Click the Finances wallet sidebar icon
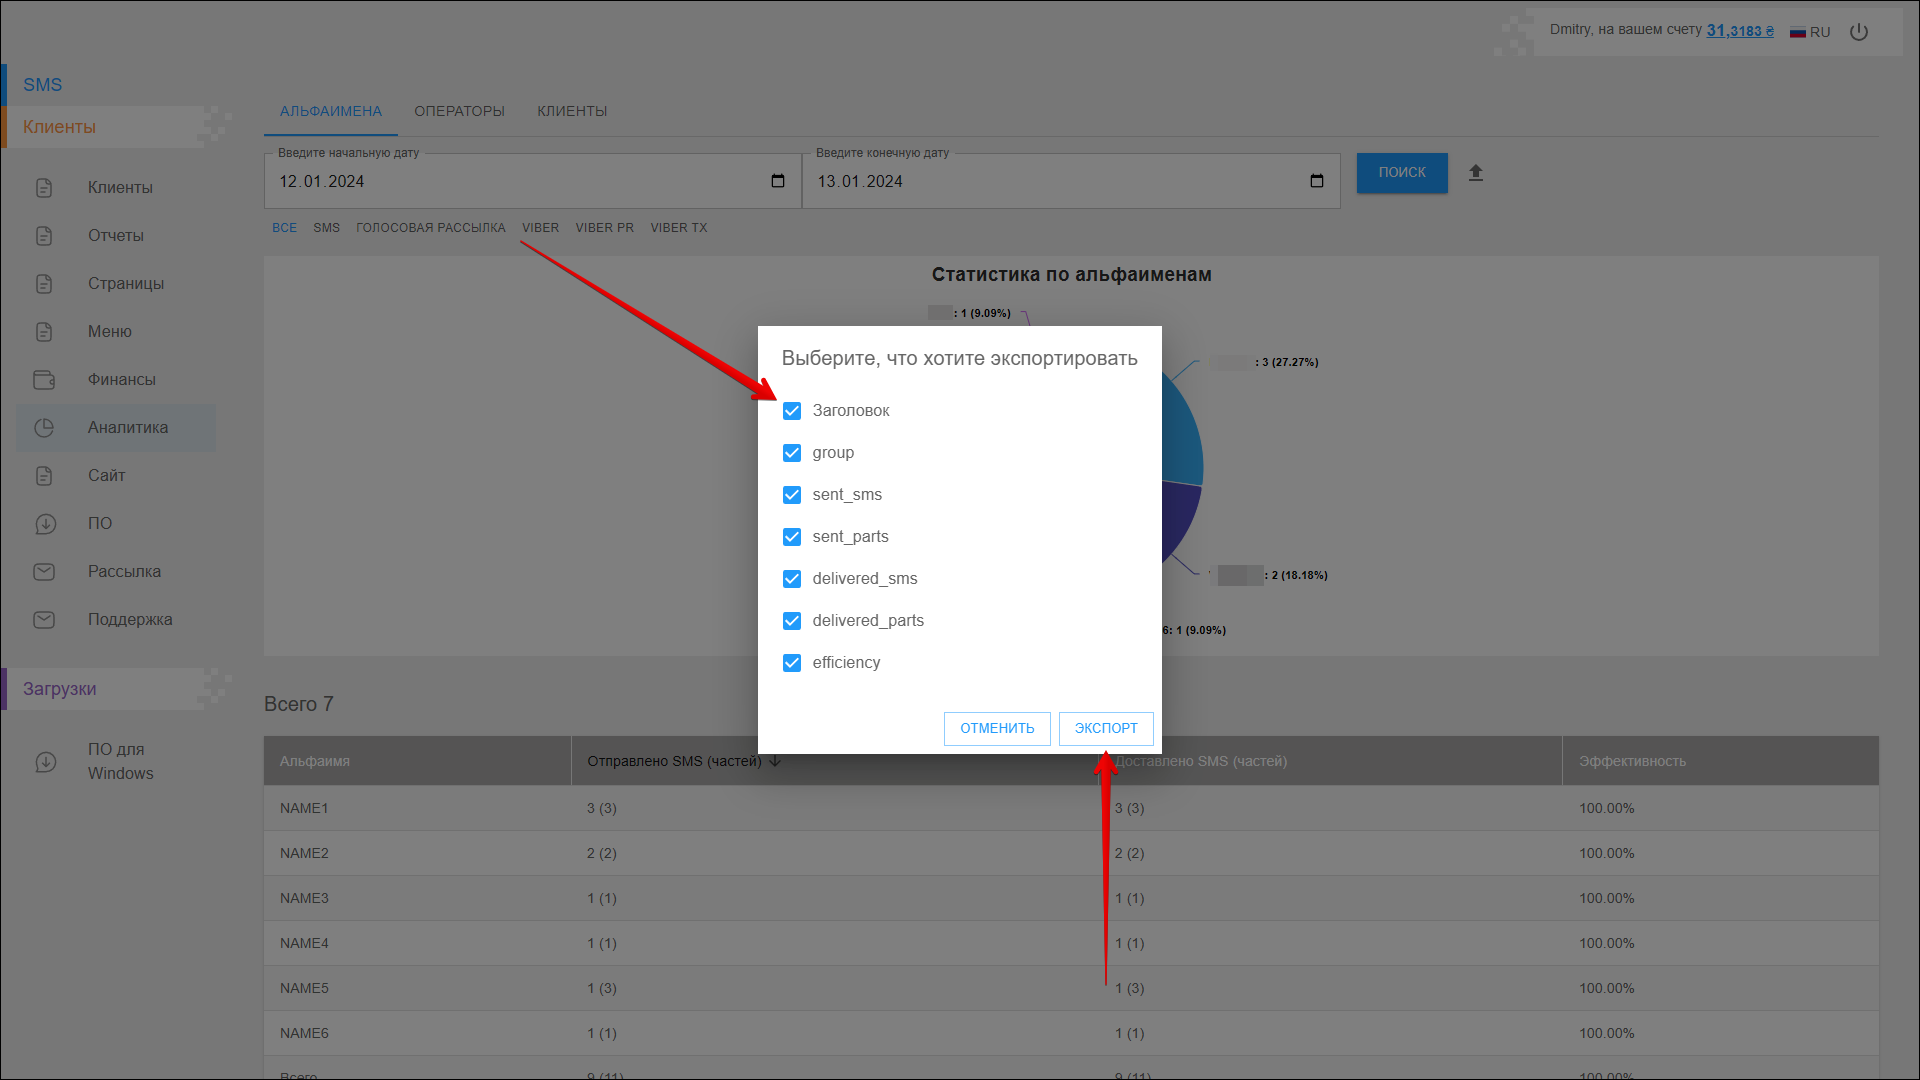The height and width of the screenshot is (1080, 1920). (44, 380)
